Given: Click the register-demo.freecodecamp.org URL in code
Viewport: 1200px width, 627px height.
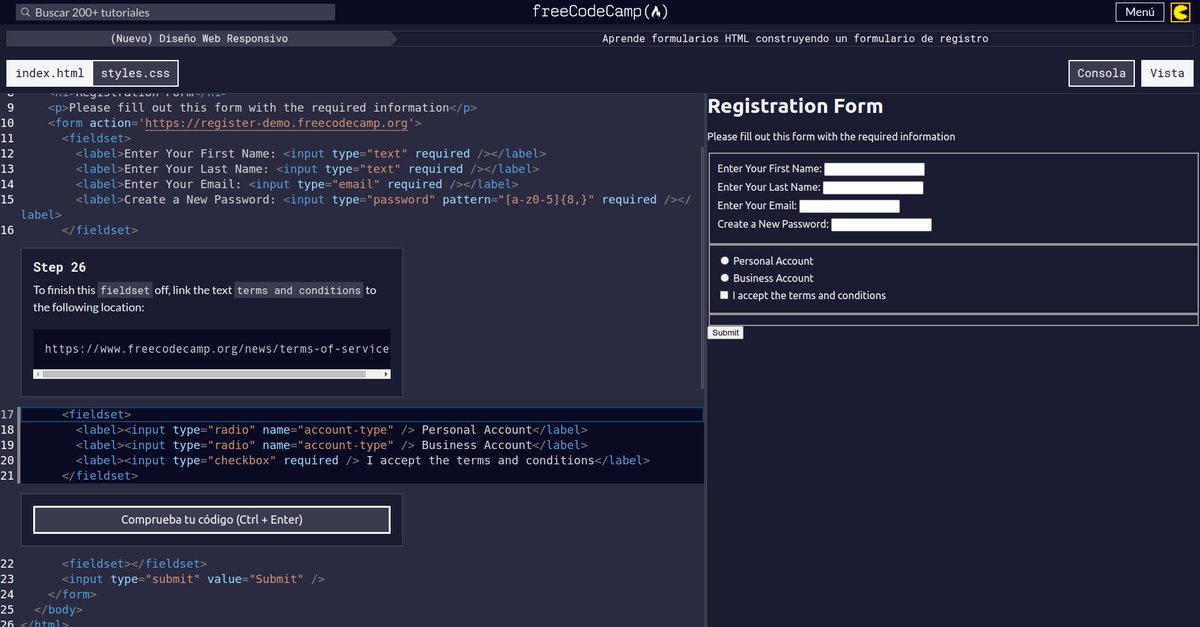Looking at the screenshot, I should click(x=277, y=123).
